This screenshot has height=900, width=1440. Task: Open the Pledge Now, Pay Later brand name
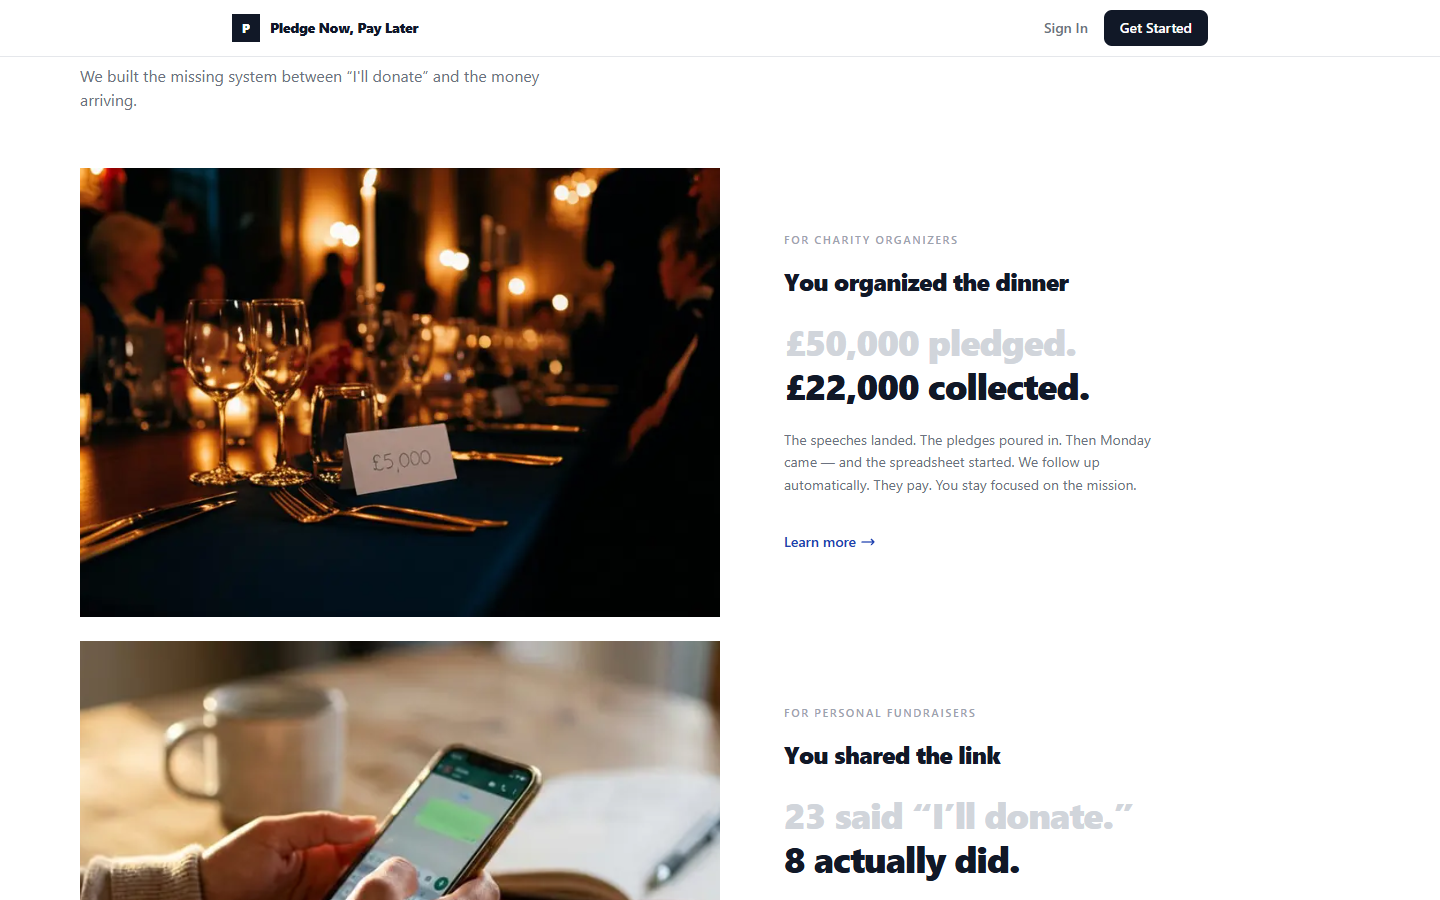tap(344, 28)
